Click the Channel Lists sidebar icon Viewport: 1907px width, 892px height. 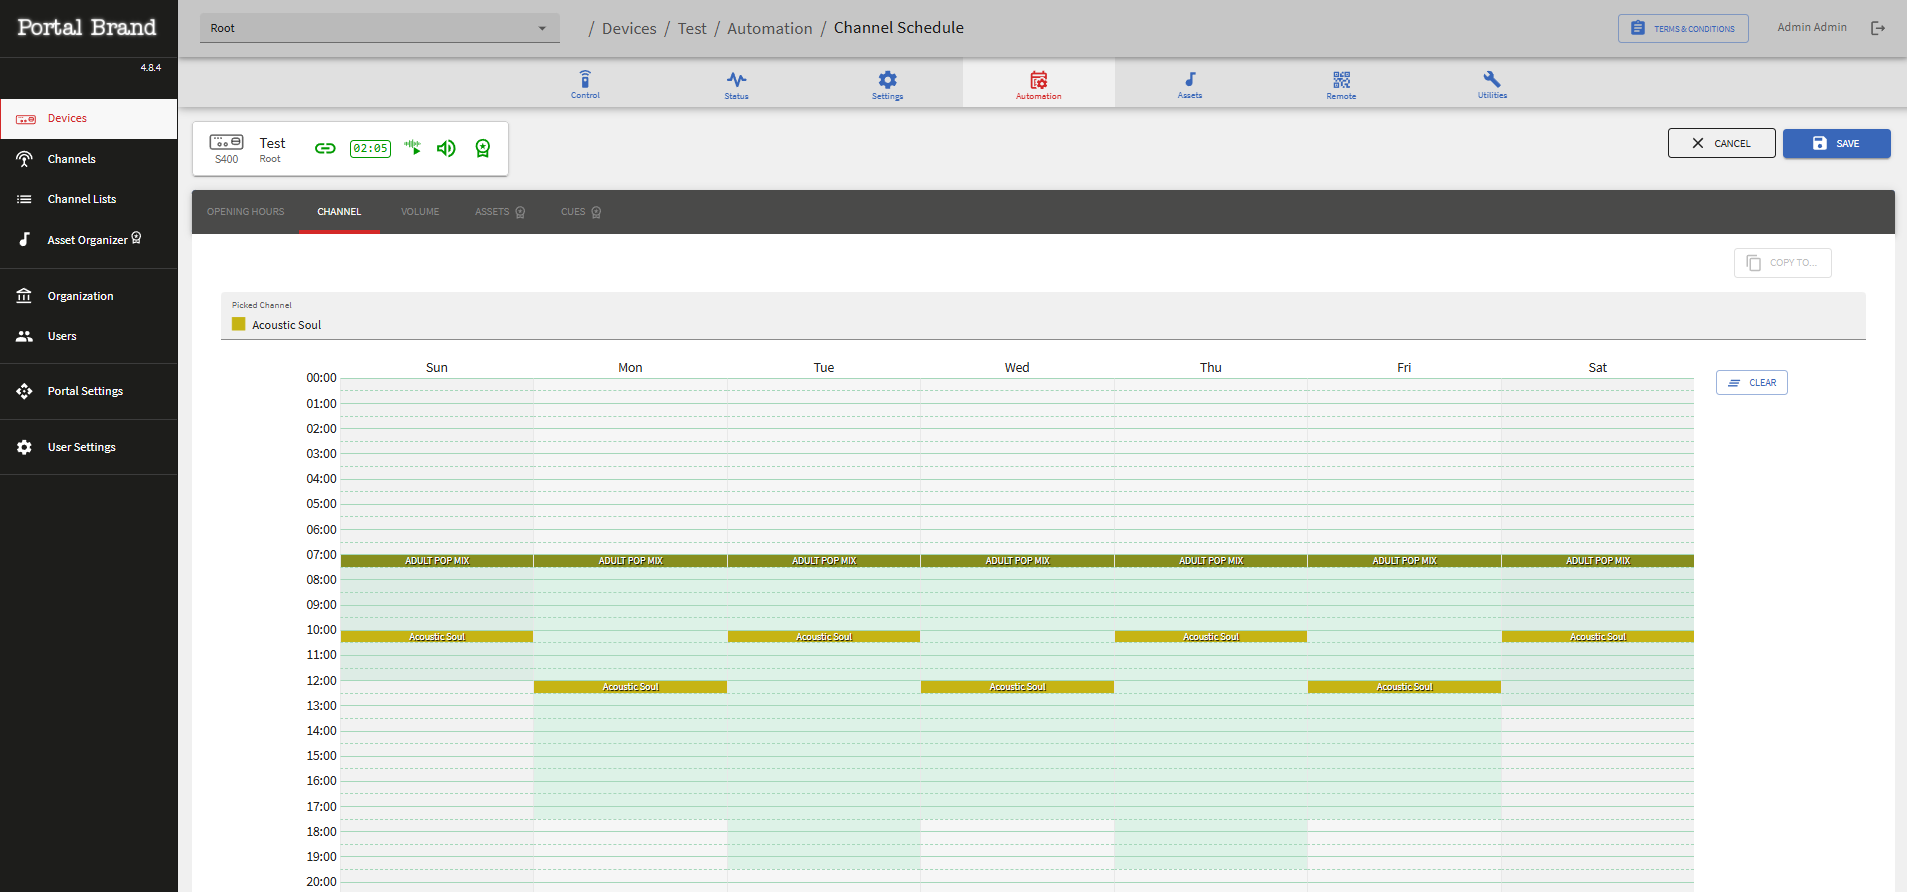click(x=25, y=199)
